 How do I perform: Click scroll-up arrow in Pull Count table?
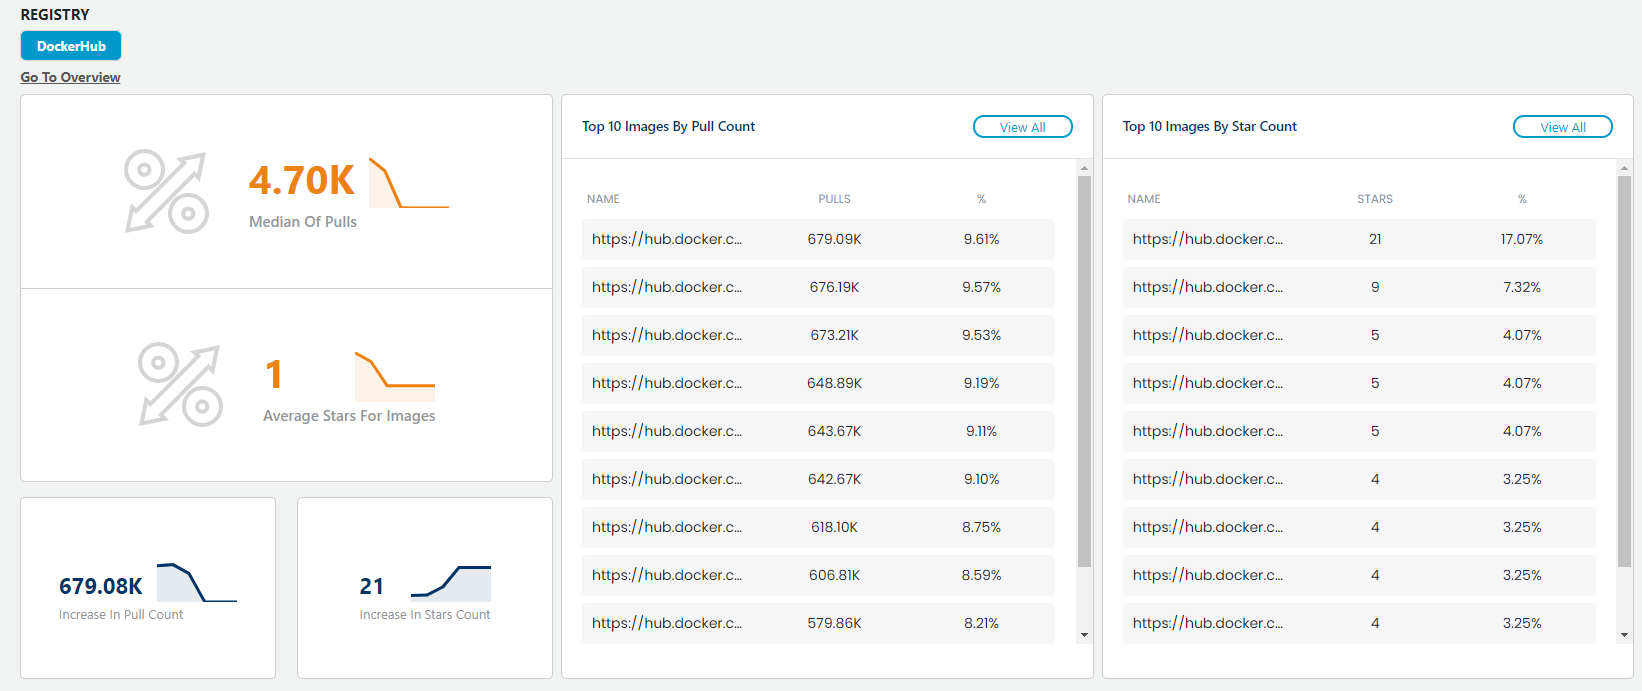pyautogui.click(x=1084, y=168)
